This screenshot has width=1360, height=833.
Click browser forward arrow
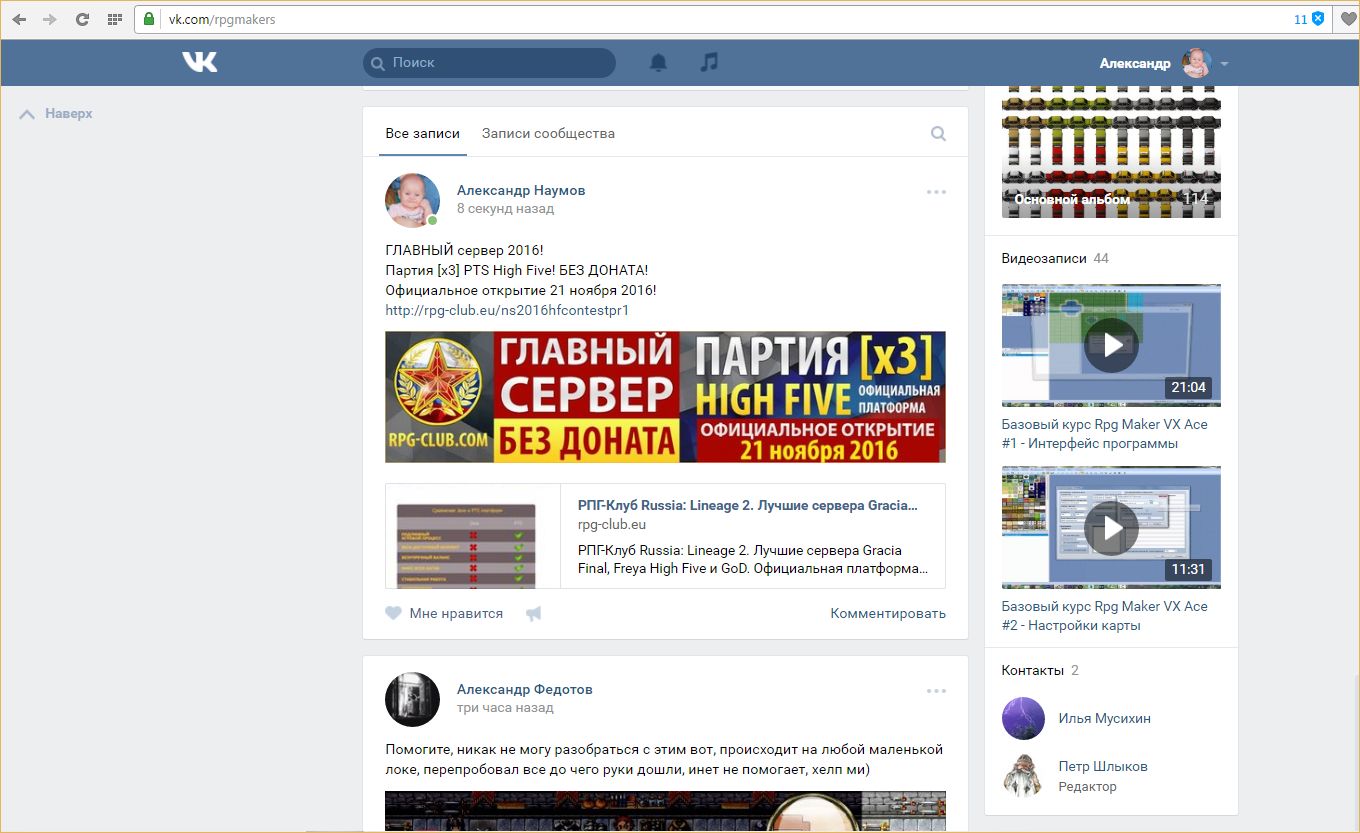tap(50, 19)
